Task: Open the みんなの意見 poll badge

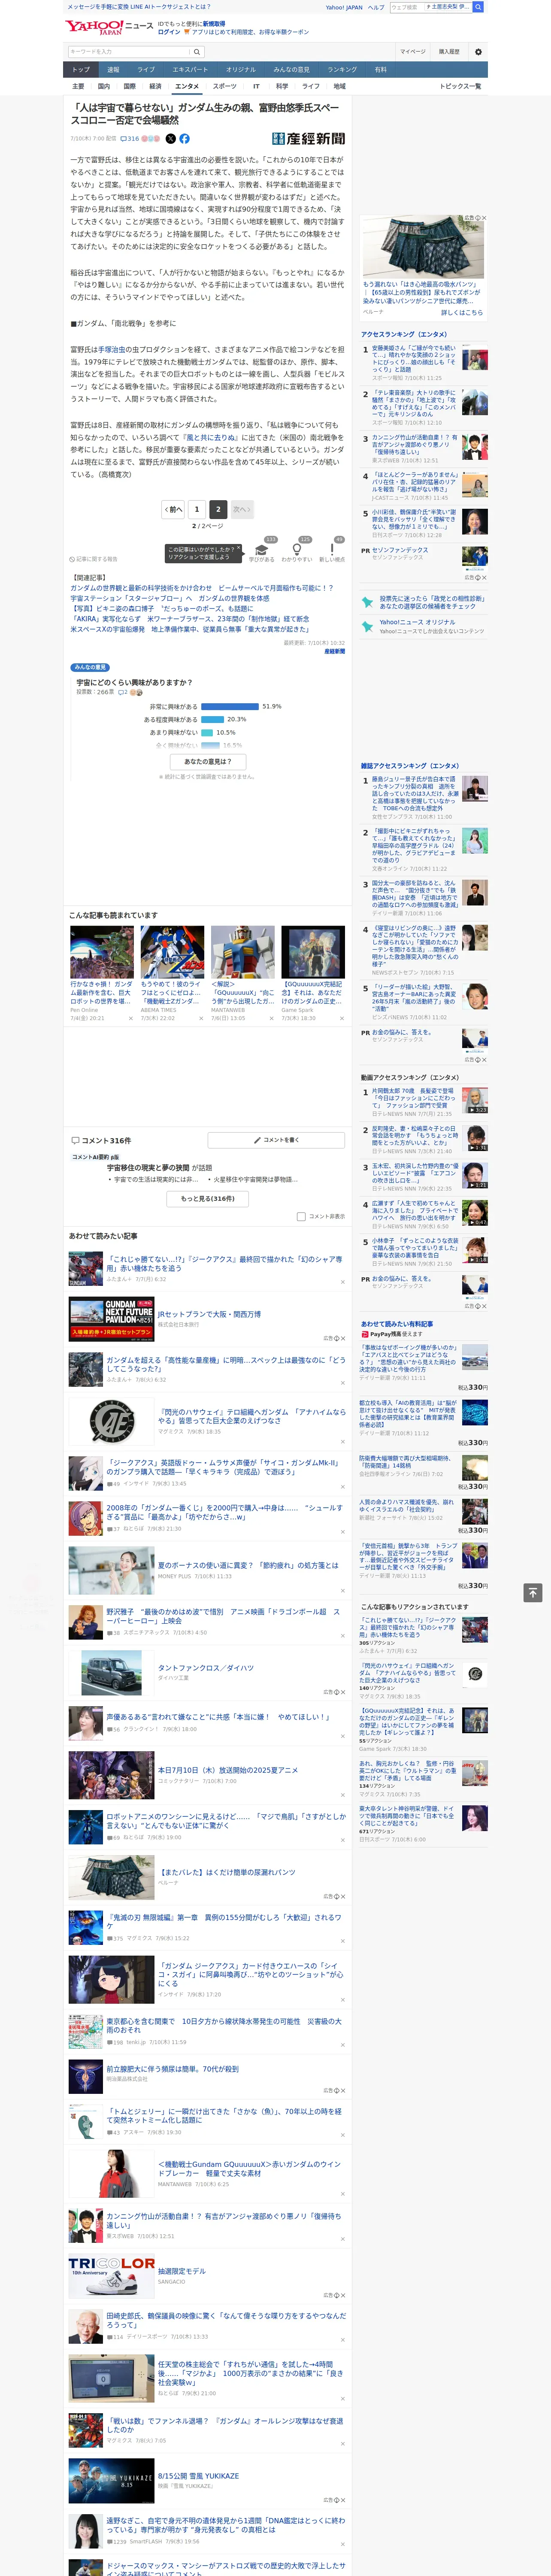Action: [x=90, y=667]
